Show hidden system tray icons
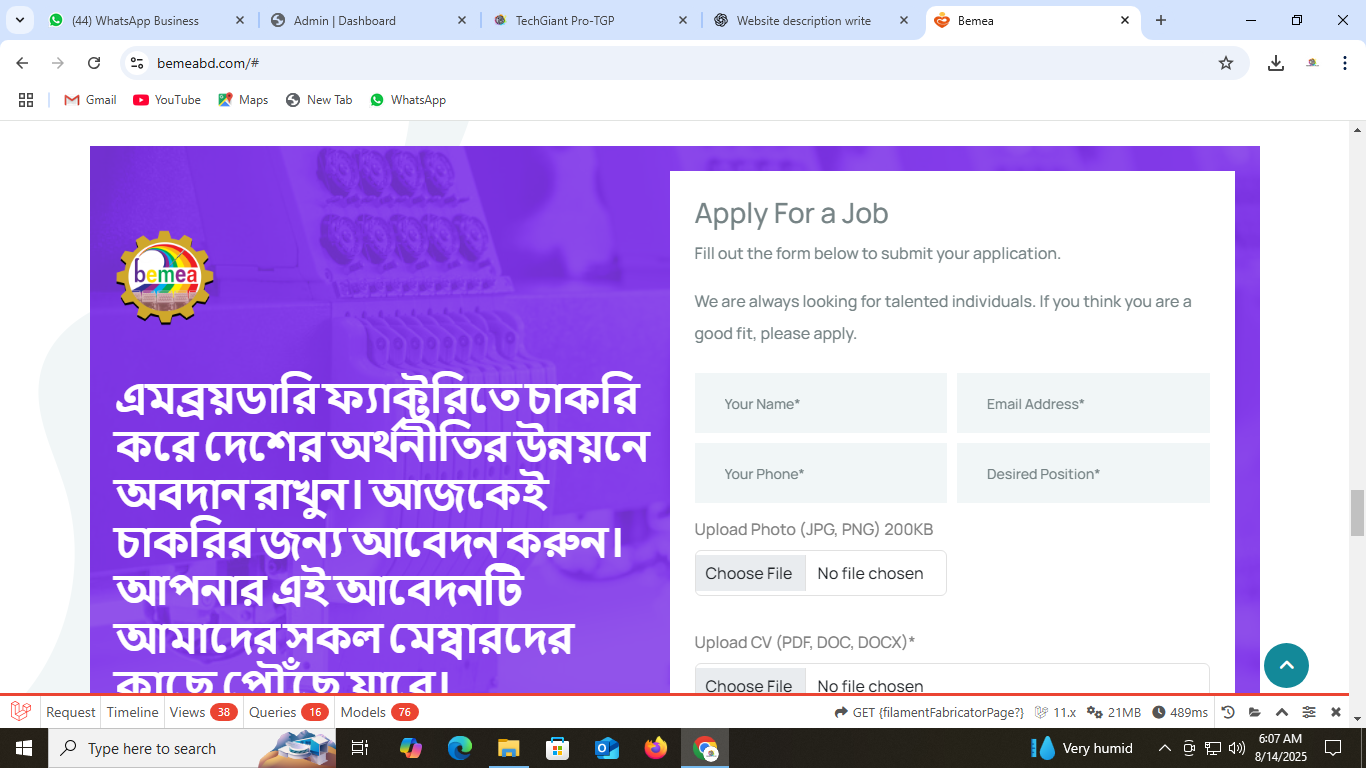 (1164, 748)
